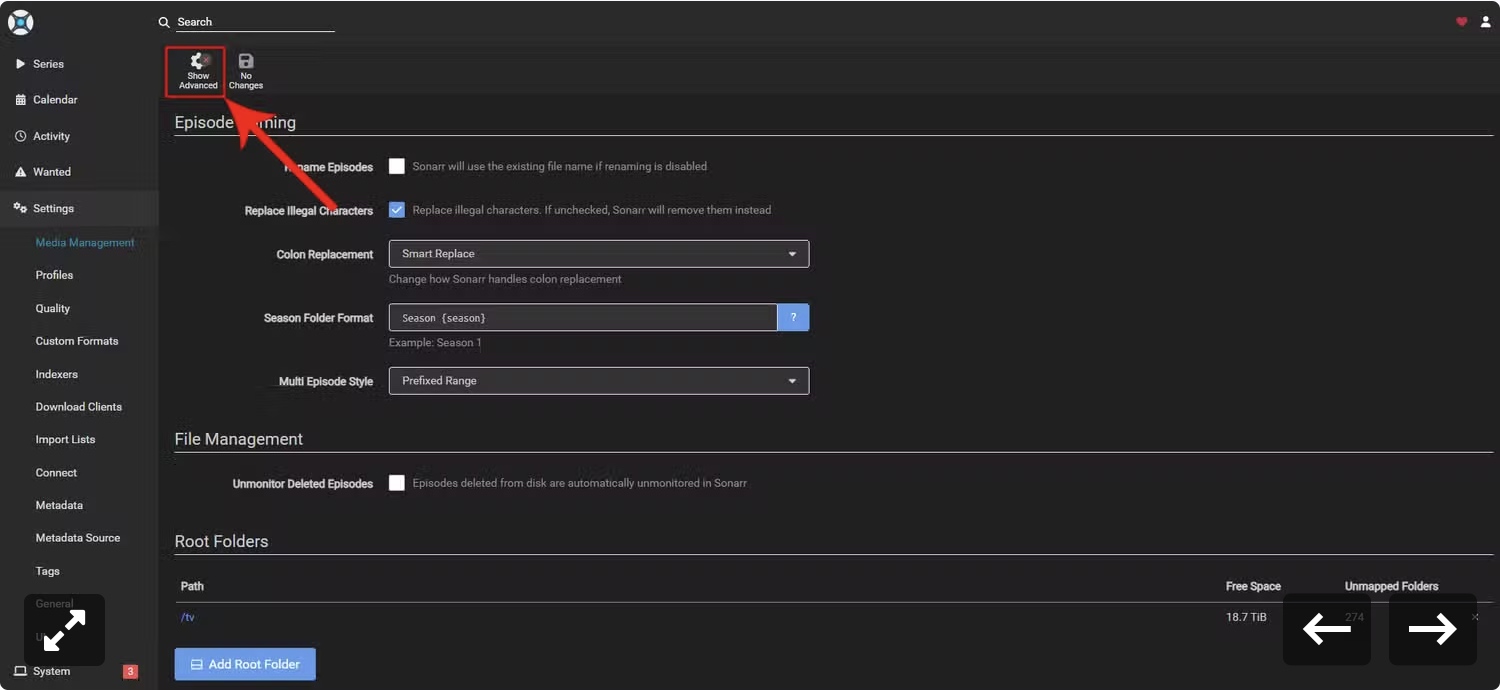This screenshot has width=1500, height=690.
Task: Select Custom Formats in Settings menu
Action: 79,341
